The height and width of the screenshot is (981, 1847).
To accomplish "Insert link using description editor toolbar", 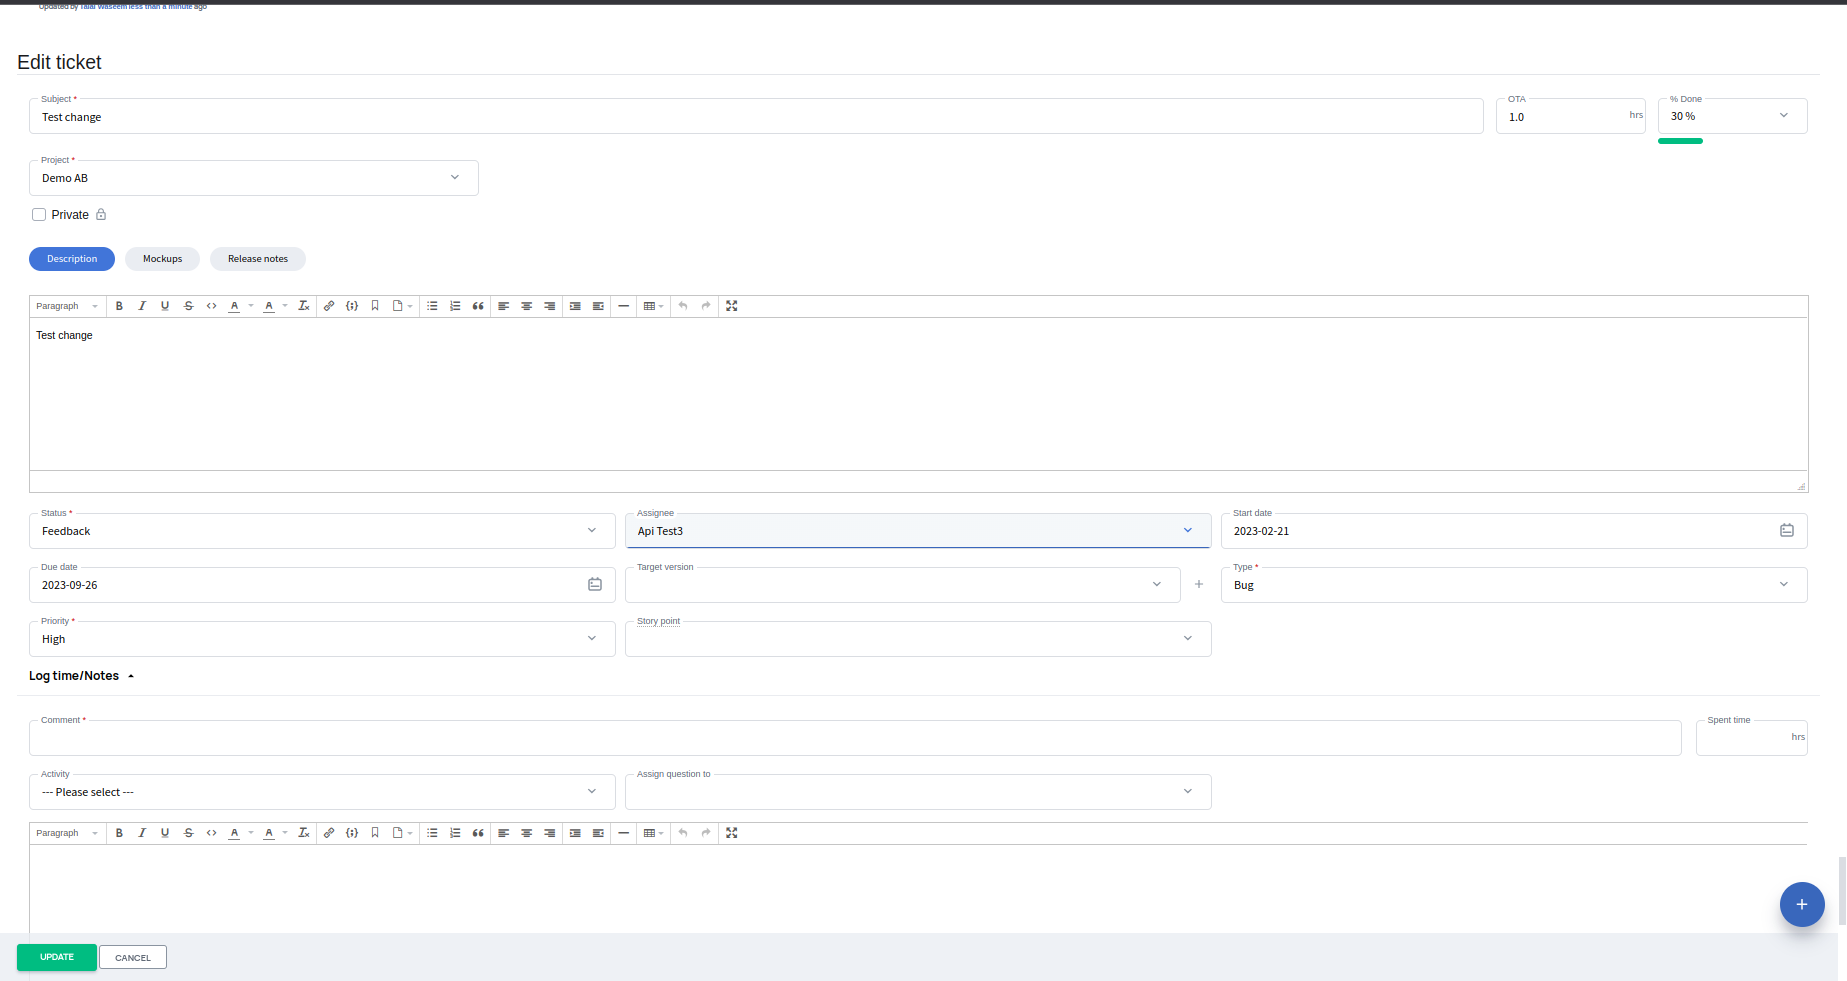I will tap(329, 306).
